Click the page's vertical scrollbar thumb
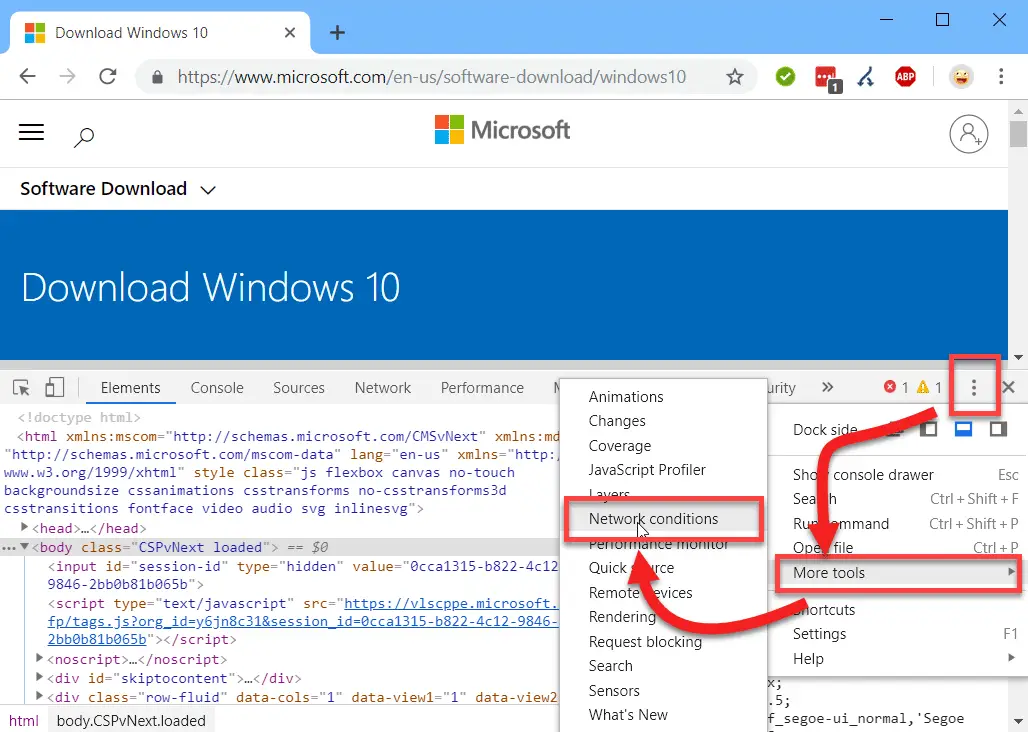This screenshot has height=732, width=1028. click(1018, 134)
